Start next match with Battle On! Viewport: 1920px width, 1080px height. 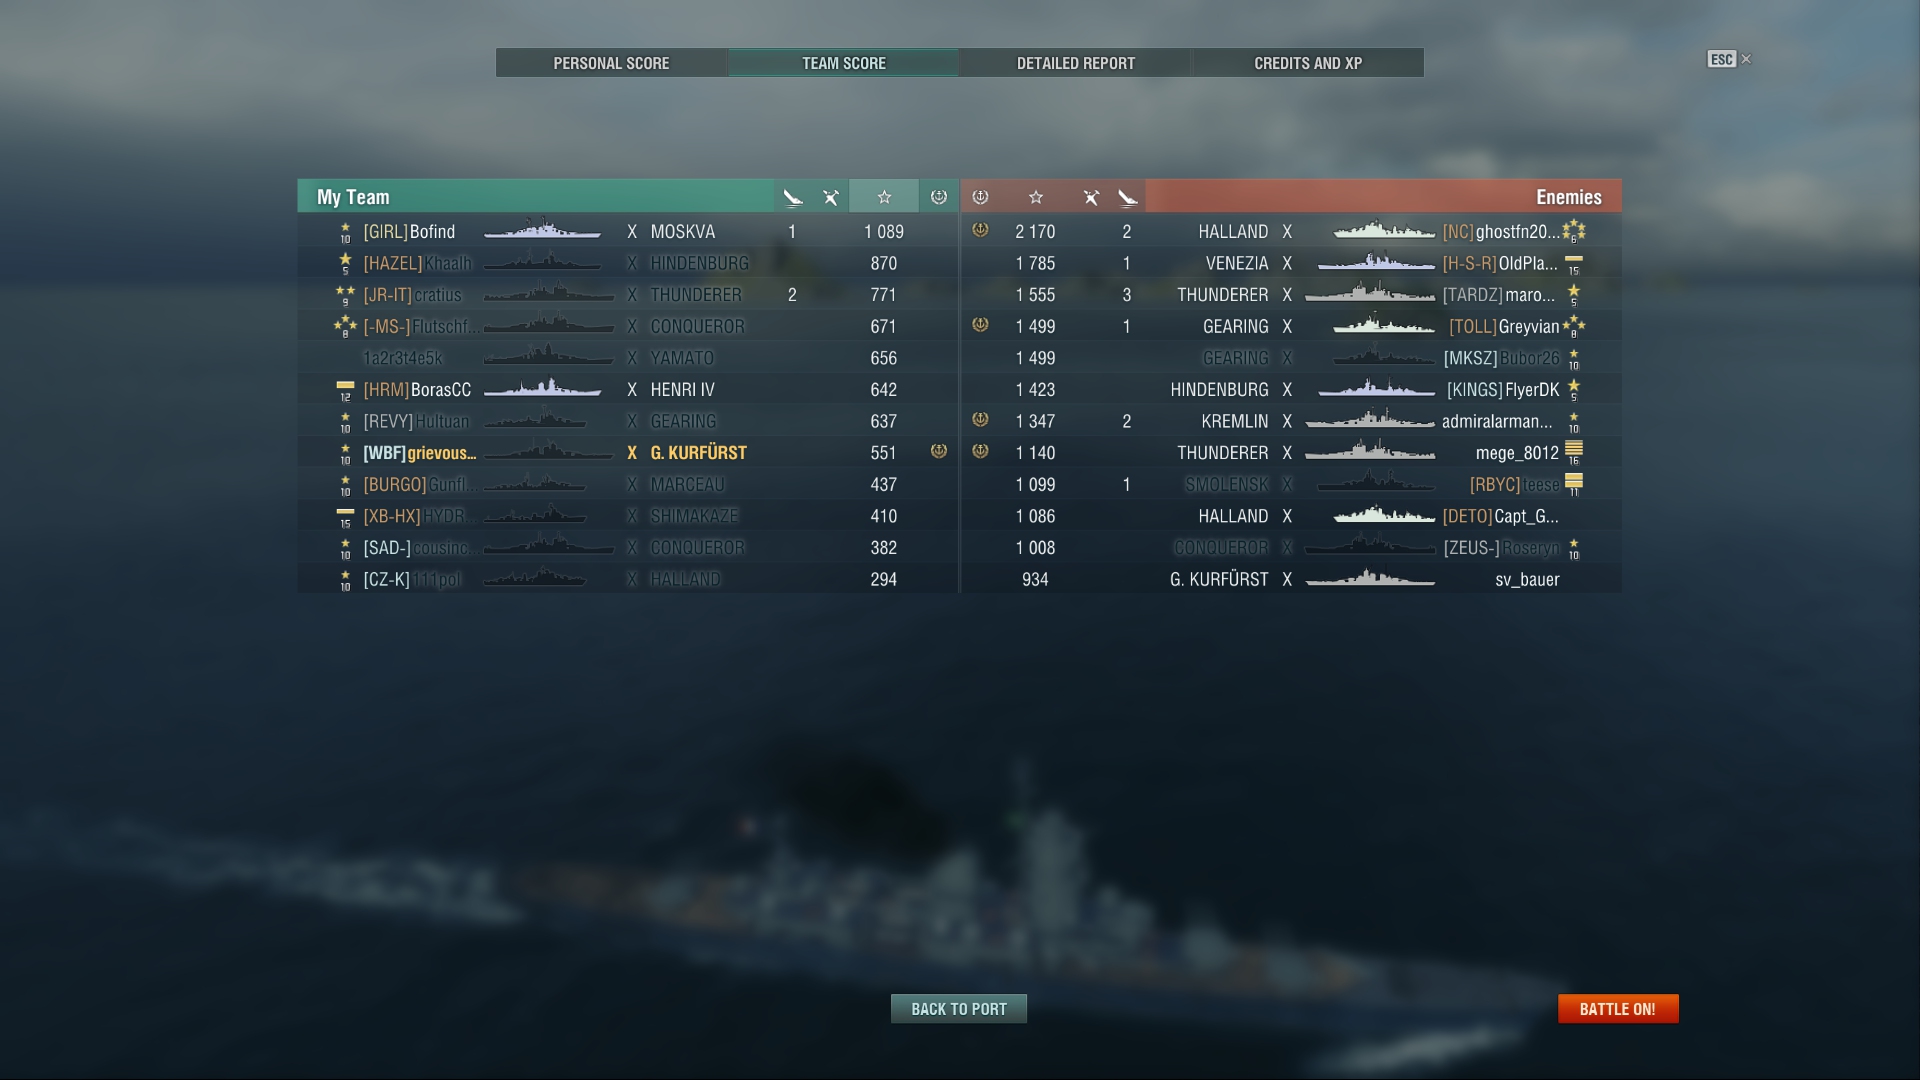(1618, 1009)
